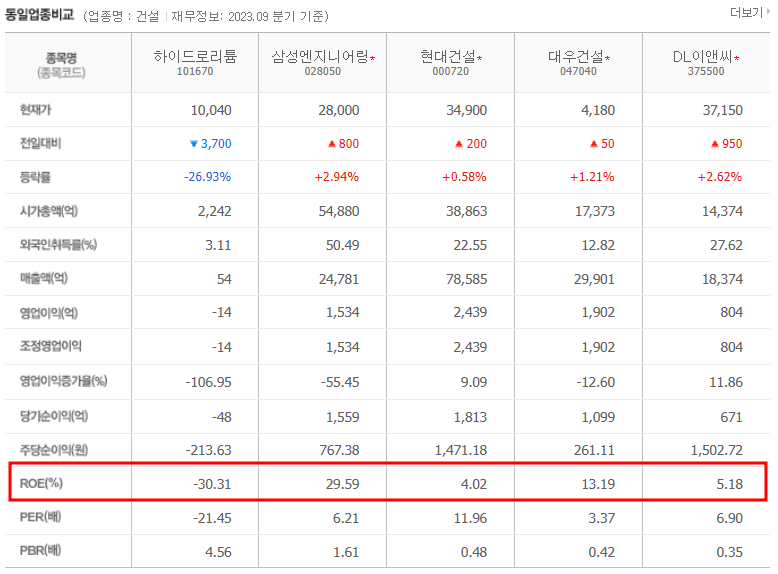The width and height of the screenshot is (778, 574).
Task: Select the +0.58% change rate
Action: tap(464, 177)
